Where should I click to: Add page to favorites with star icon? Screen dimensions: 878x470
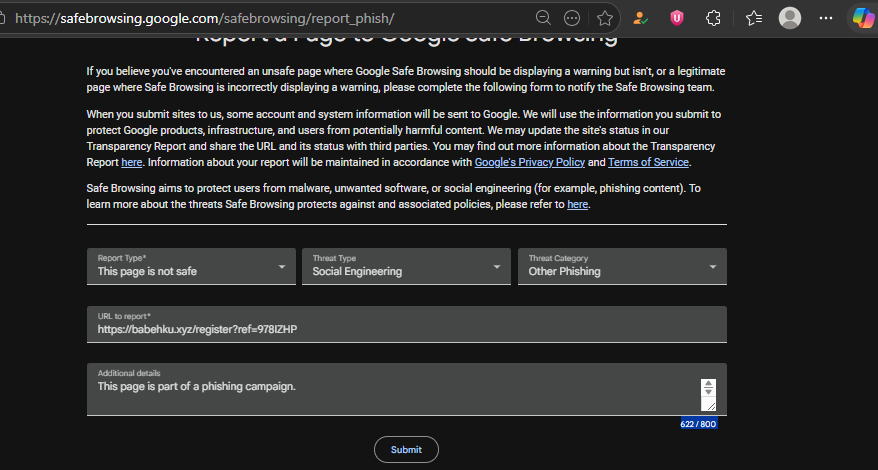pos(605,18)
